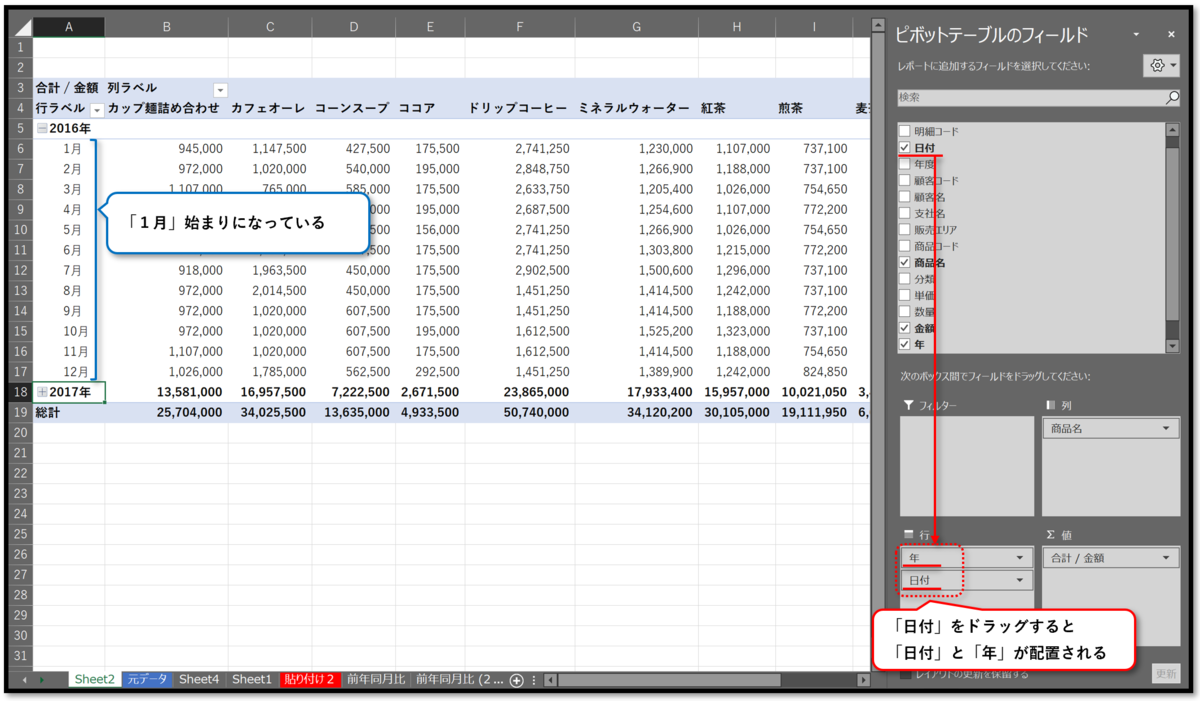The image size is (1200, 701).
Task: Expand the 2017年 group with plus icon
Action: click(41, 392)
